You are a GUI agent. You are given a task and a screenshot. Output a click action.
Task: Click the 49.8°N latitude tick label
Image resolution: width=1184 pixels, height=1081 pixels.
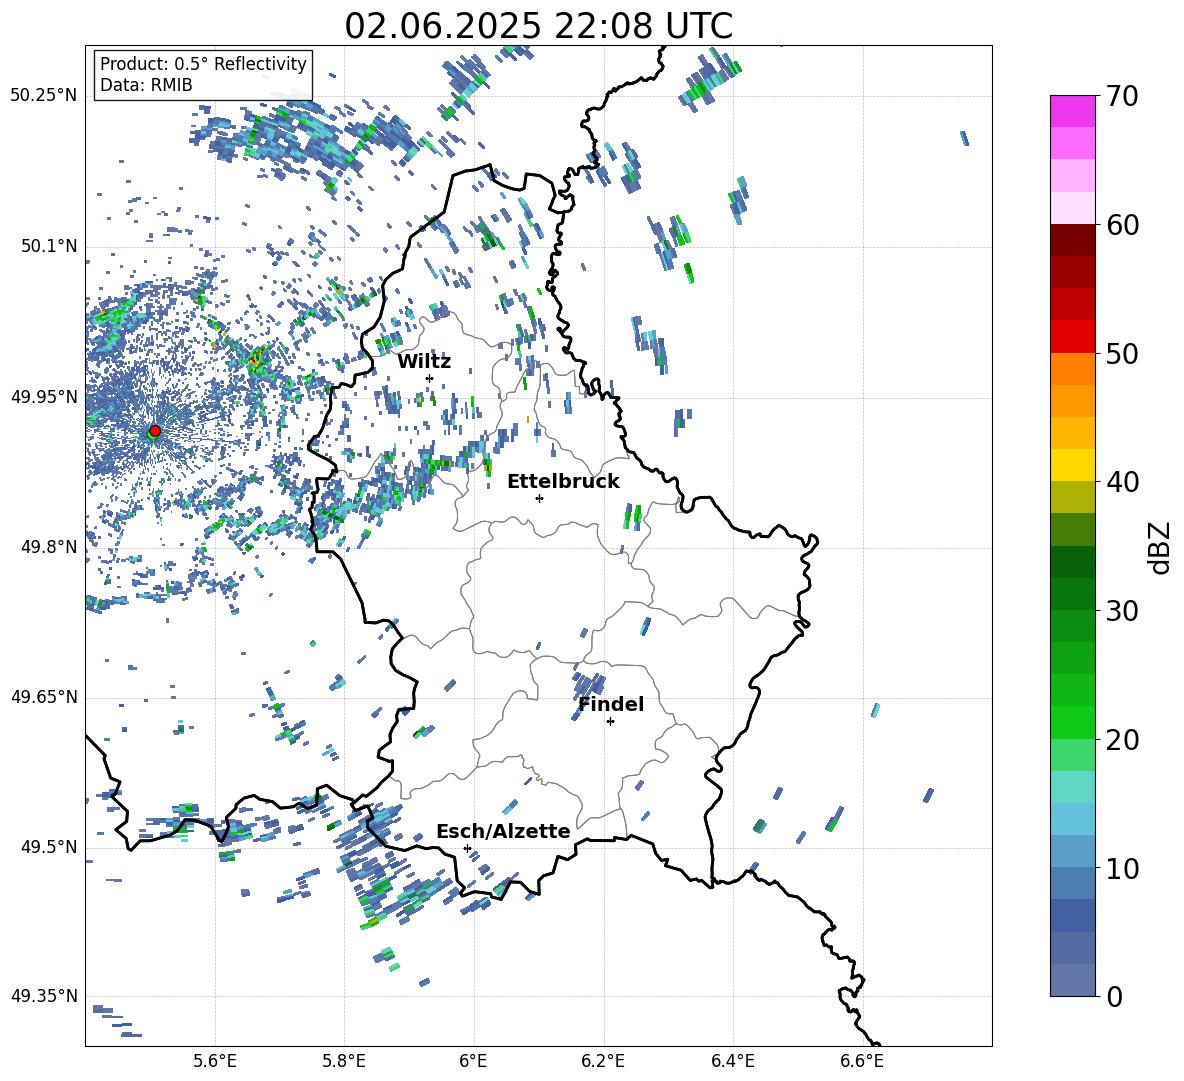[49, 547]
